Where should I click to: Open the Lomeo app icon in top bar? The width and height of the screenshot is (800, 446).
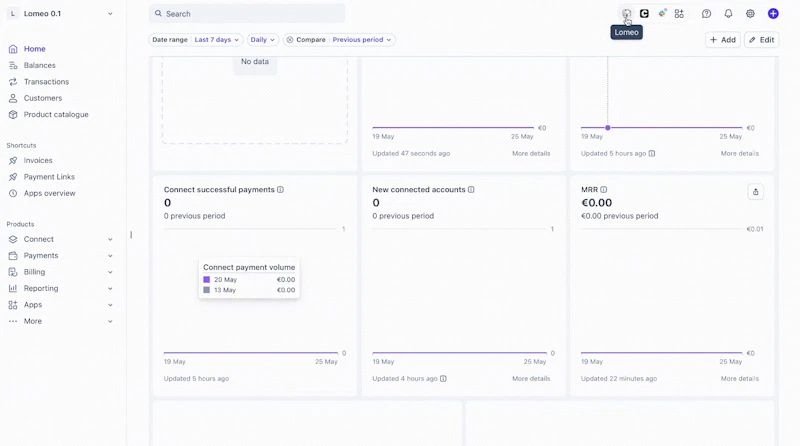pyautogui.click(x=626, y=14)
